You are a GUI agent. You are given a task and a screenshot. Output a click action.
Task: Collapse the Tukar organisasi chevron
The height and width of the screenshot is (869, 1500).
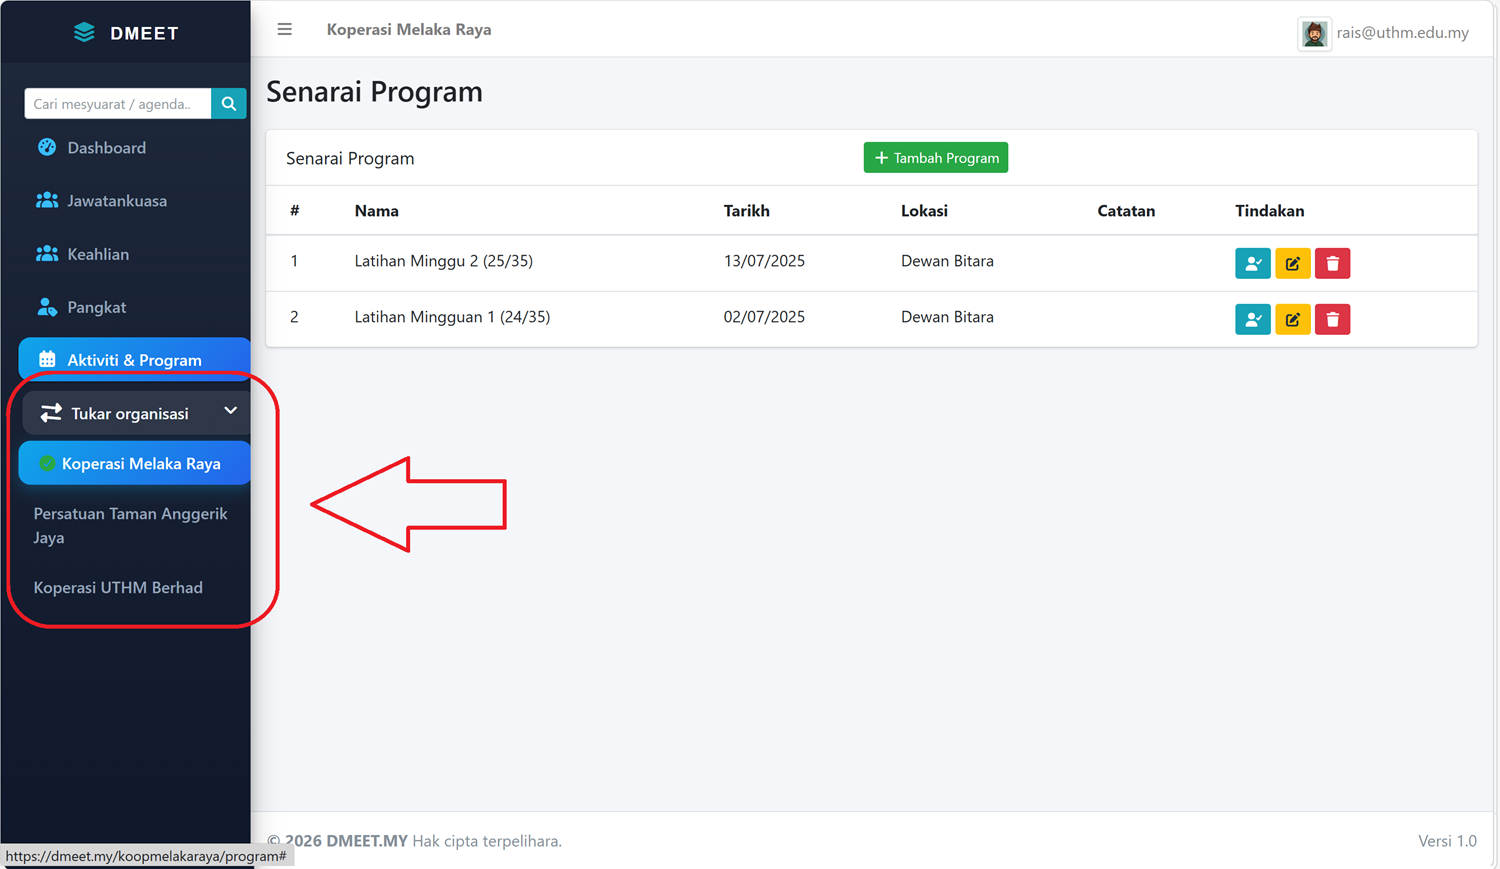click(x=230, y=411)
